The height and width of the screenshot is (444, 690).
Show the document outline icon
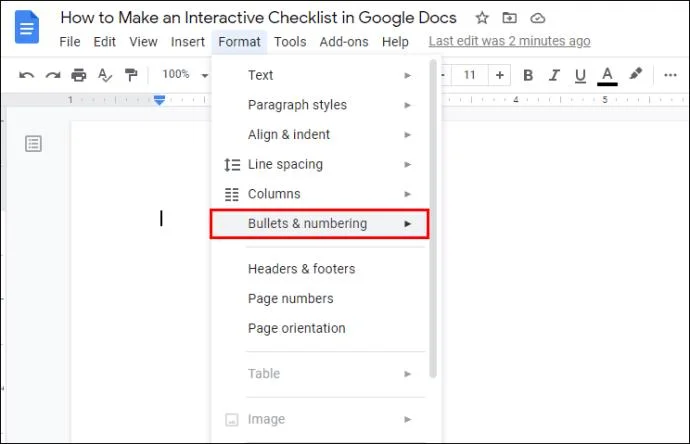point(33,143)
